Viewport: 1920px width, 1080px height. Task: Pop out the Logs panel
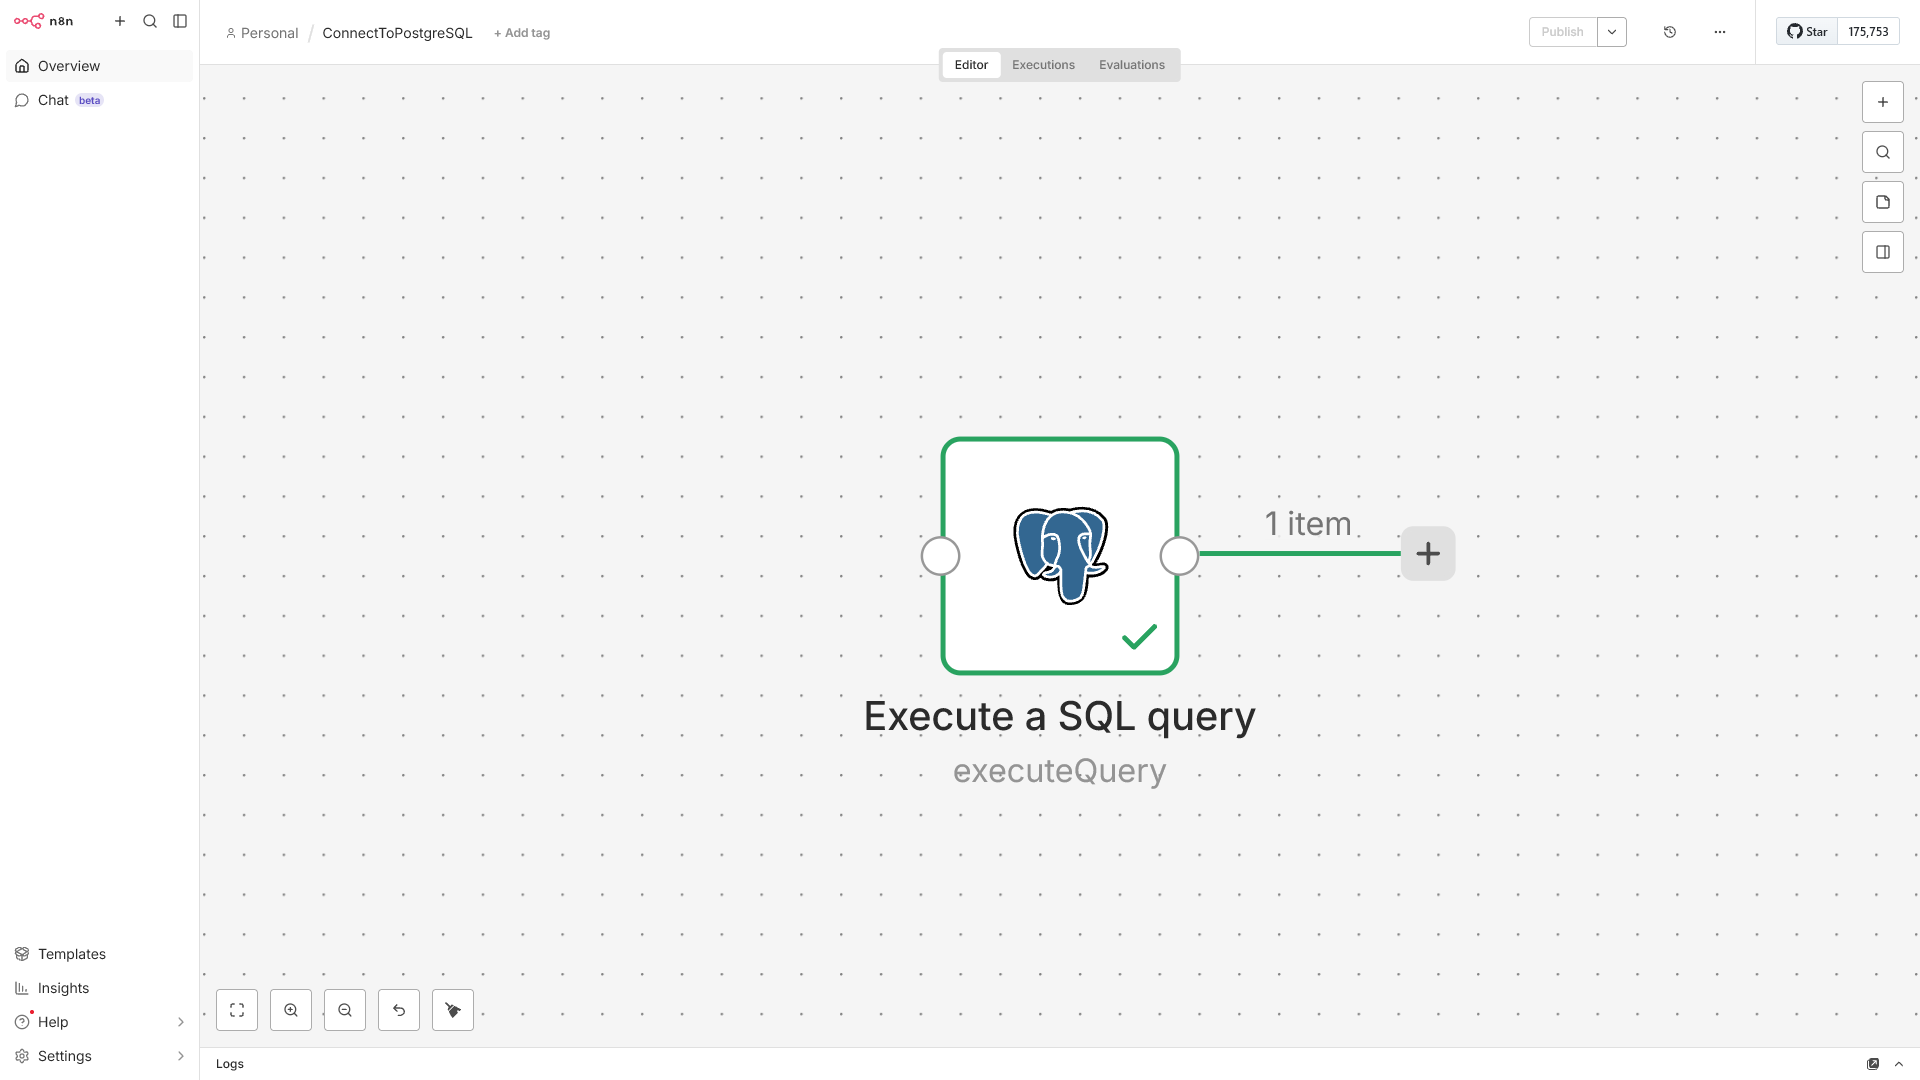coord(1872,1064)
